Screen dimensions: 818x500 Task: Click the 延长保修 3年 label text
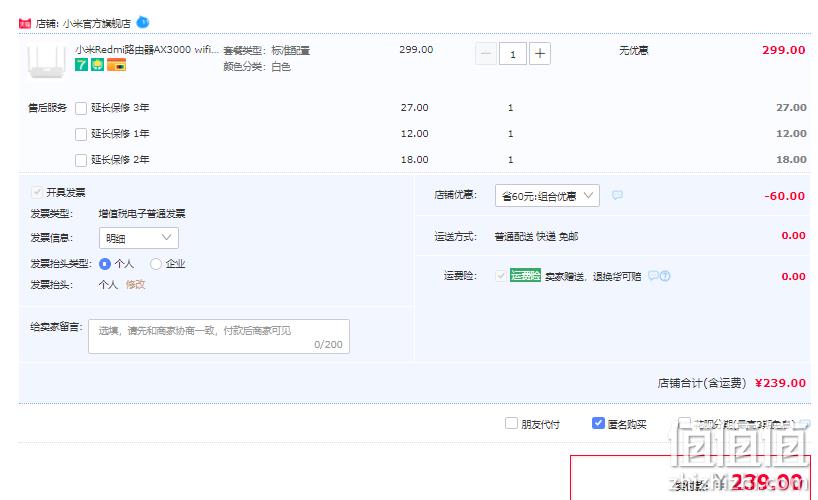coord(121,108)
